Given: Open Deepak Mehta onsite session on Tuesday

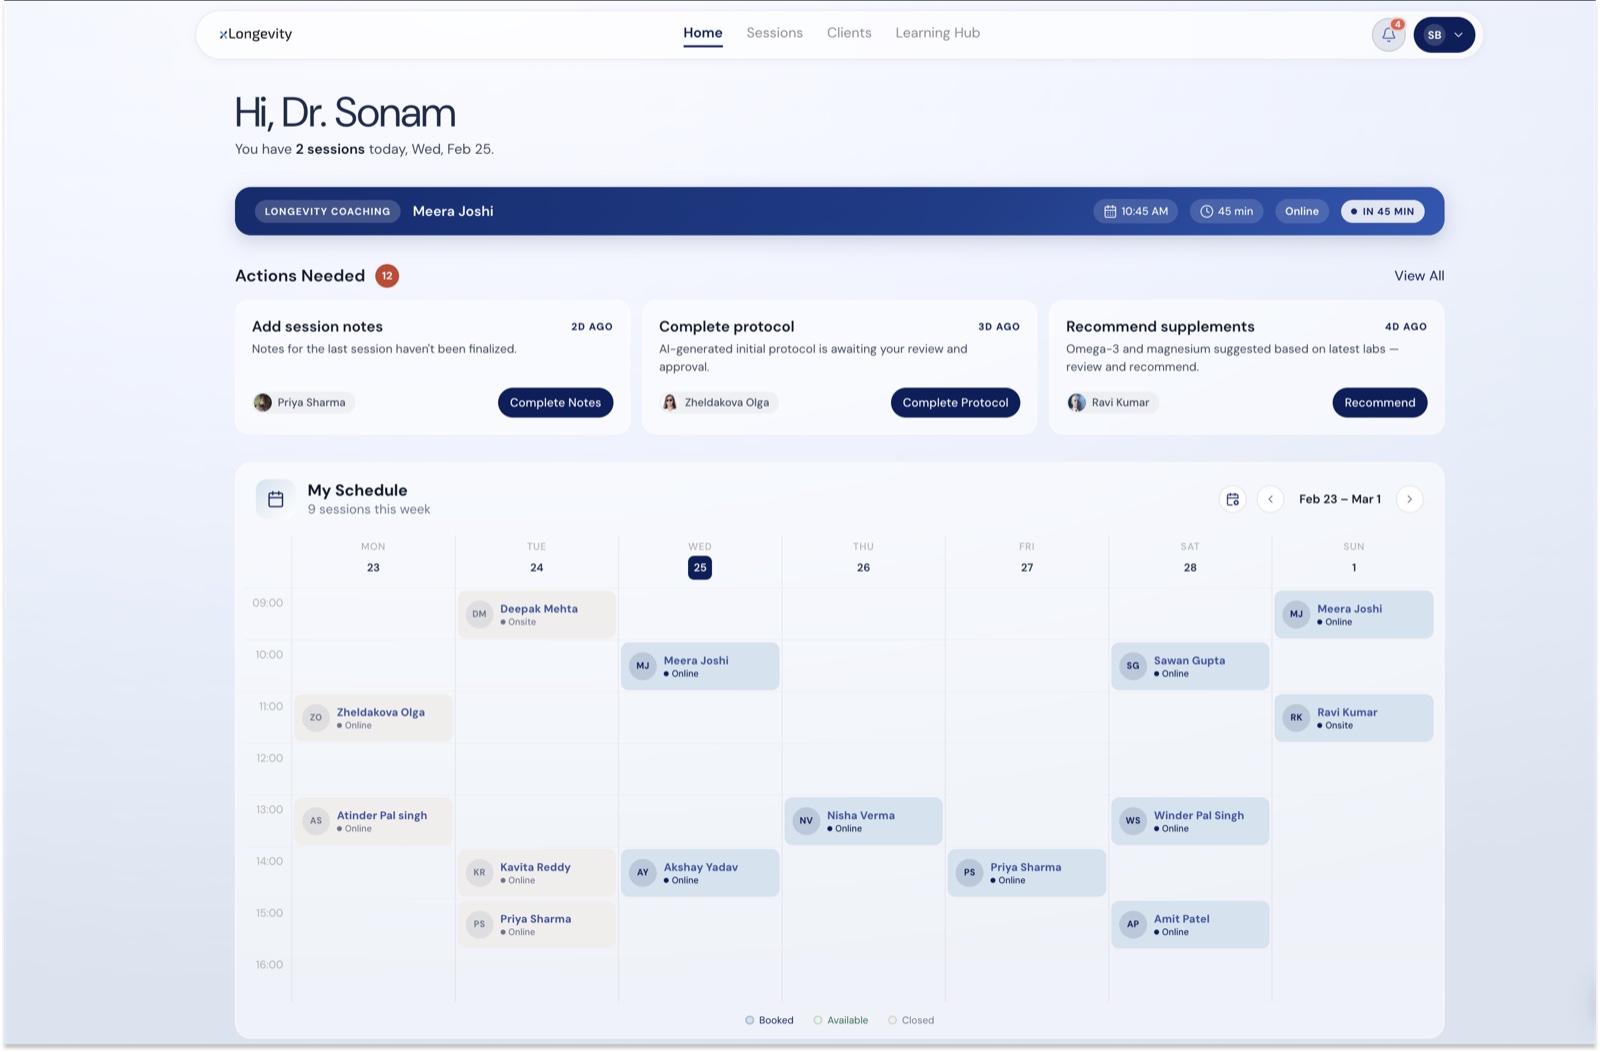Looking at the screenshot, I should click(537, 615).
